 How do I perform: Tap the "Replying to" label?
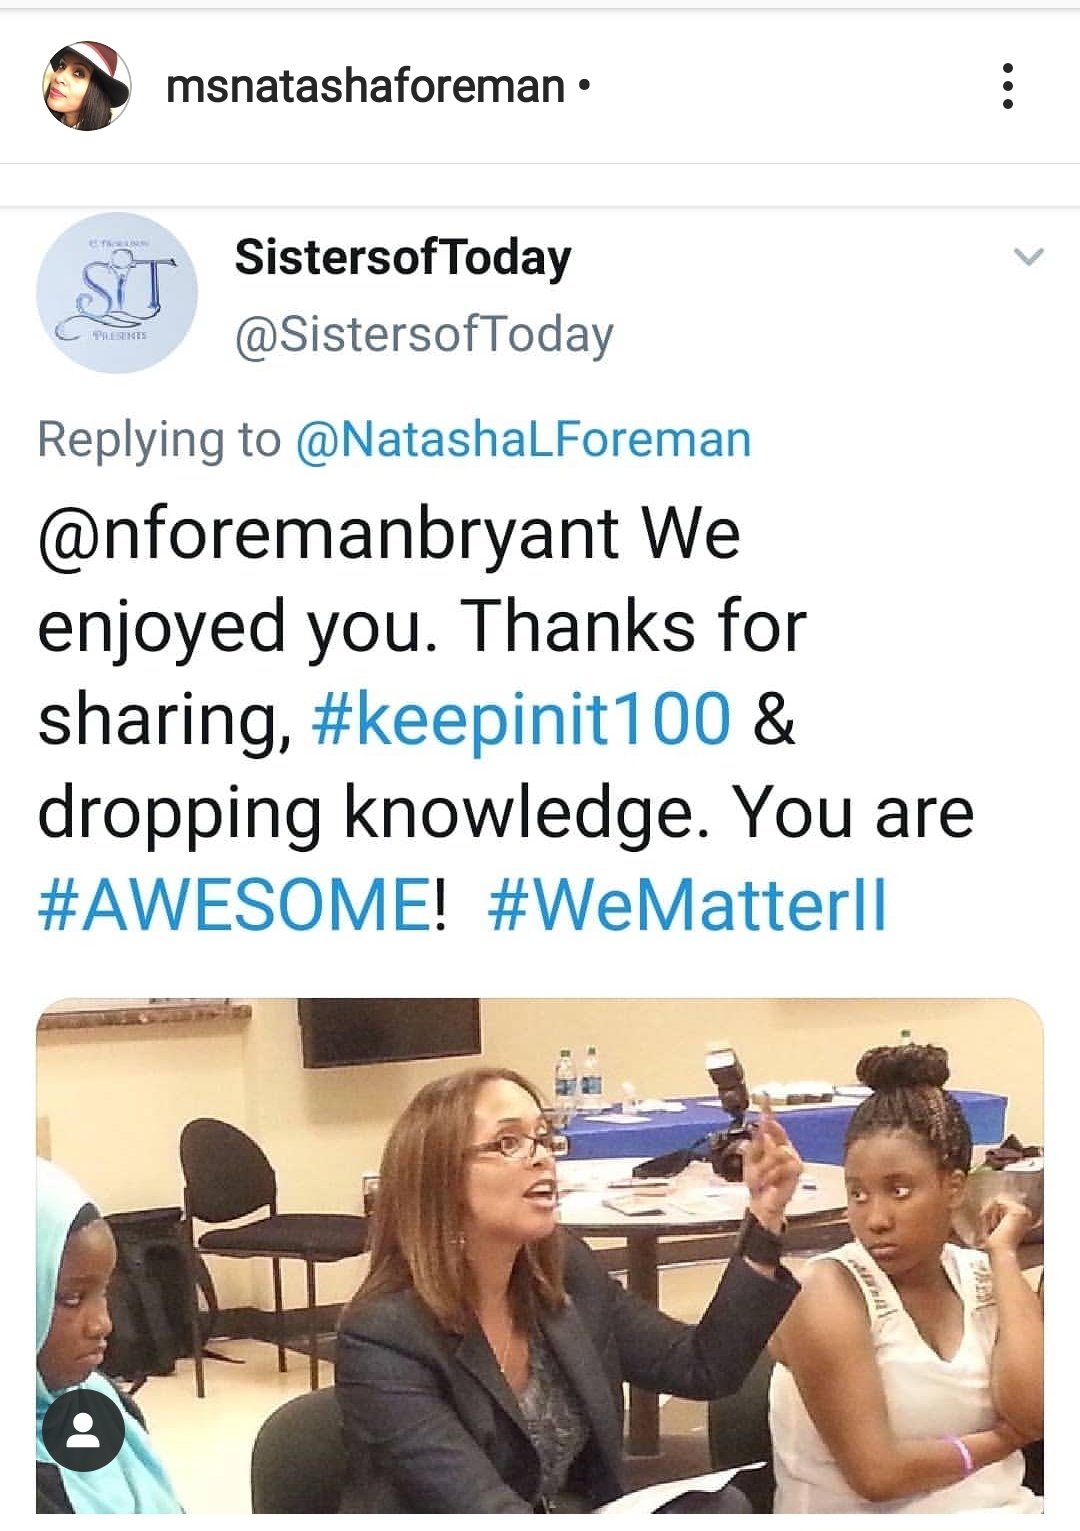coord(159,440)
